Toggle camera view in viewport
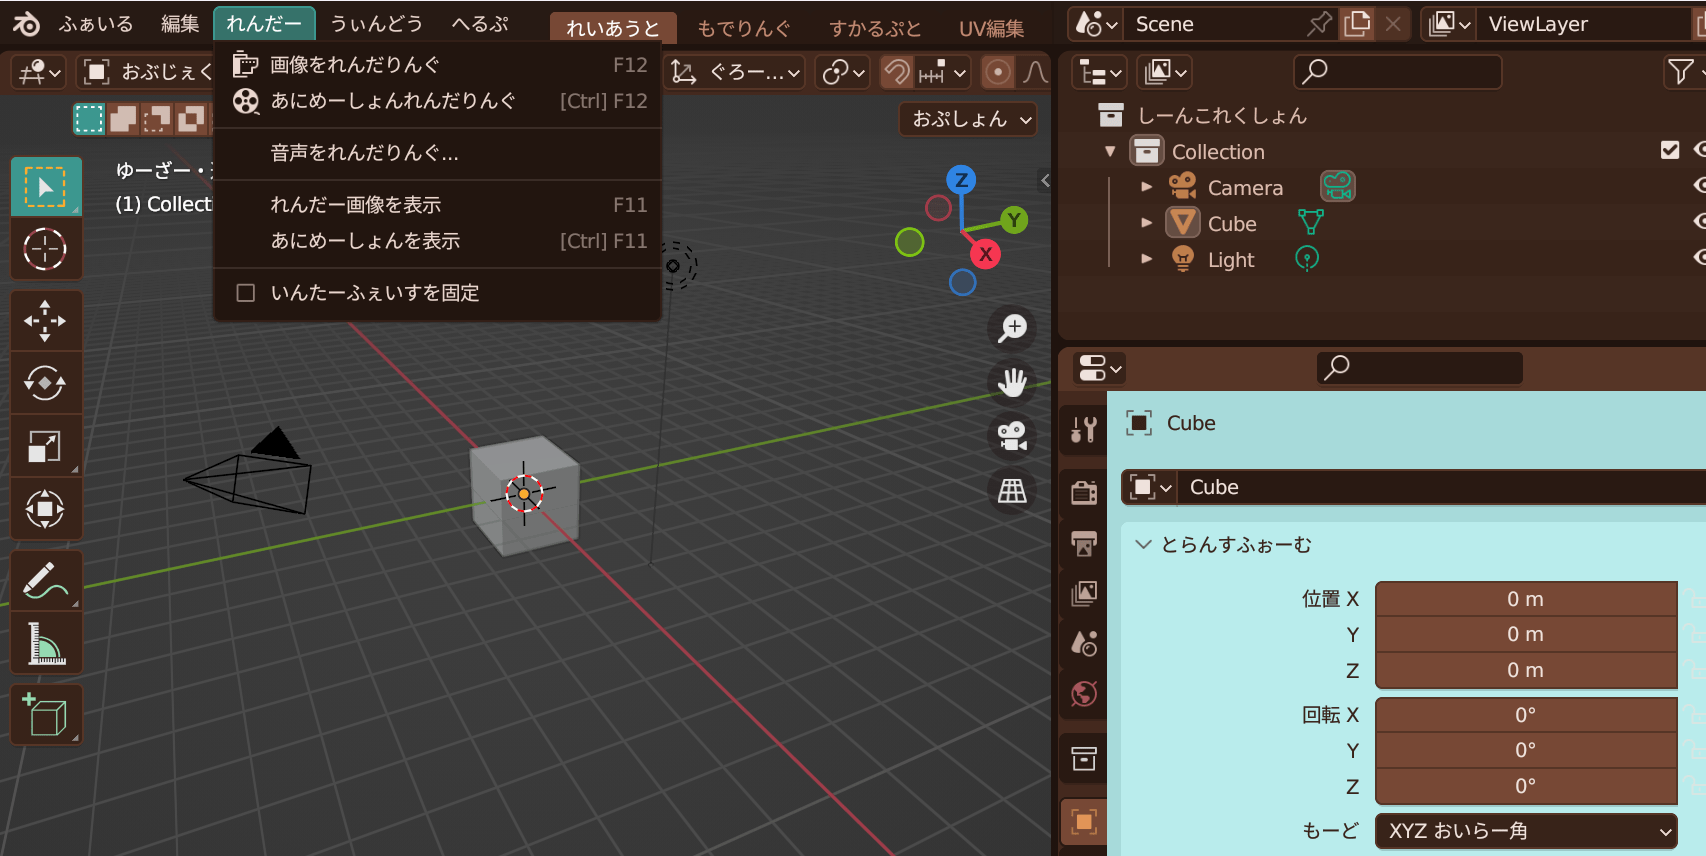This screenshot has width=1706, height=856. coord(1012,435)
